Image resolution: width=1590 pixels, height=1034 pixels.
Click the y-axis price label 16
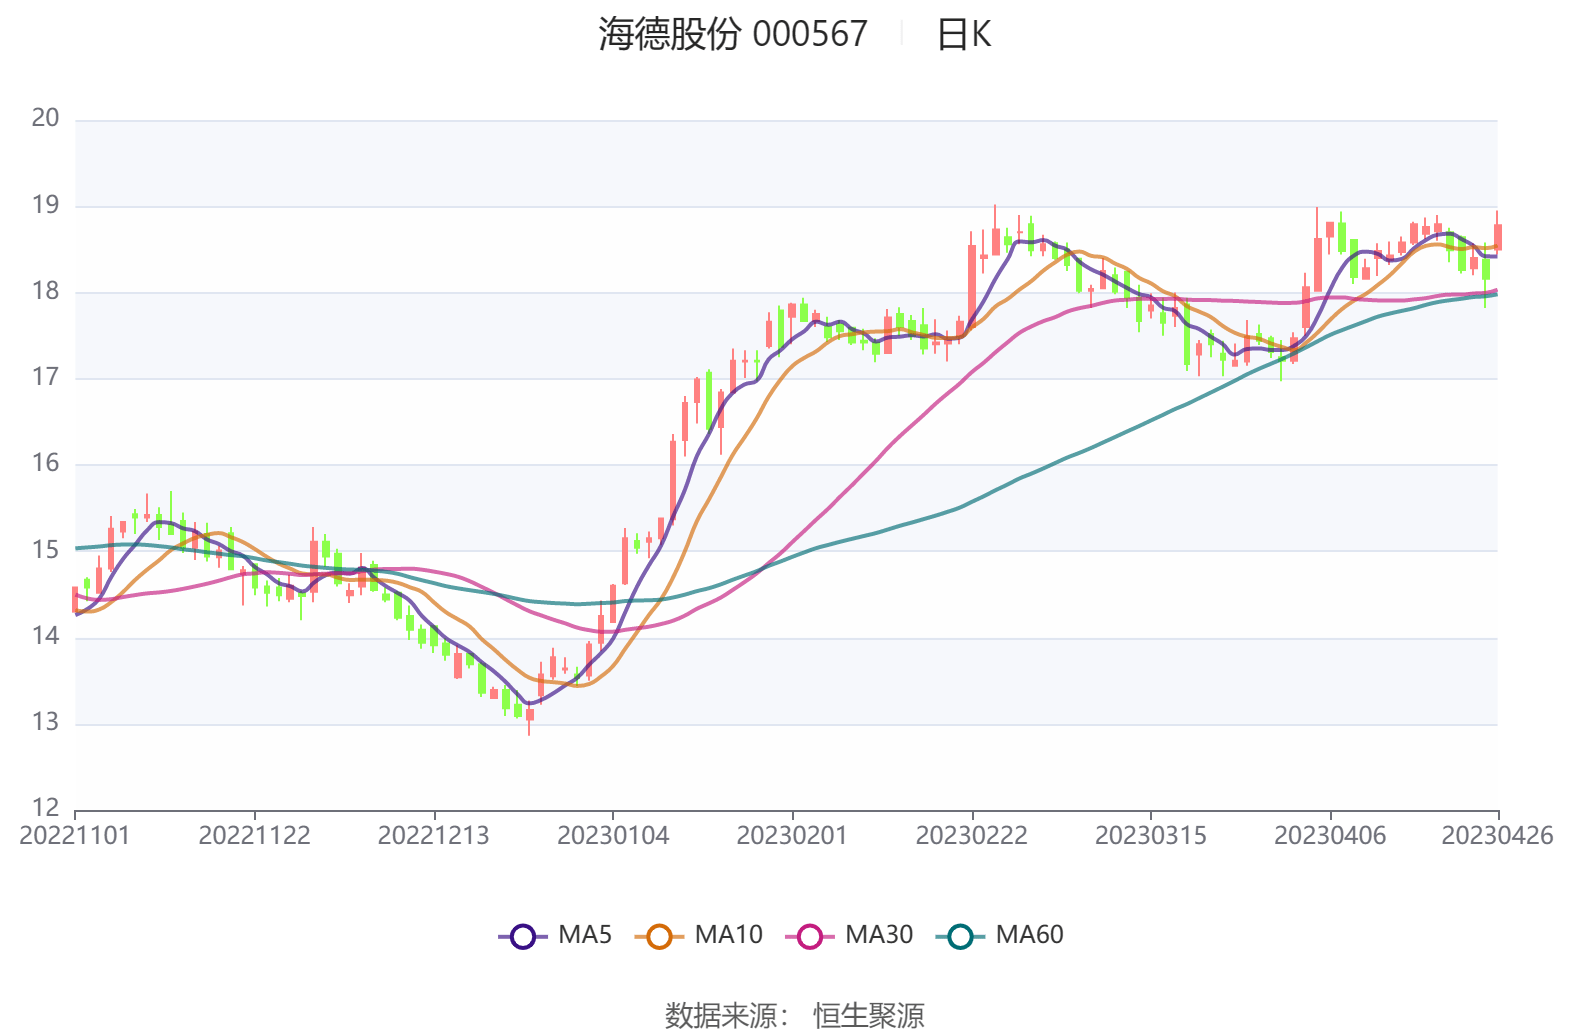point(45,463)
